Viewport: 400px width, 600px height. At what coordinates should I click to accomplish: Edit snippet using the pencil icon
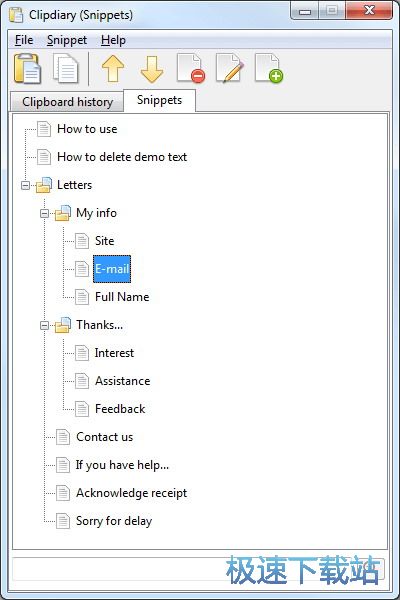click(230, 68)
